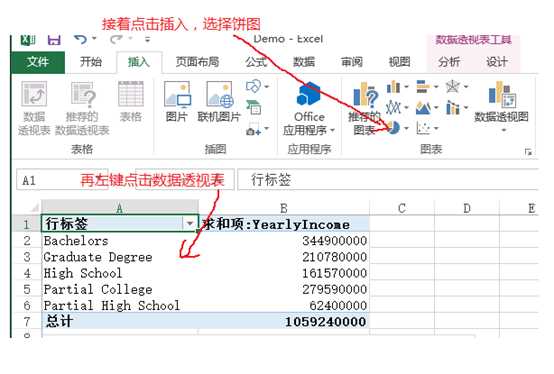Open the pie chart dropdown arrow
The height and width of the screenshot is (374, 554).
pyautogui.click(x=406, y=128)
